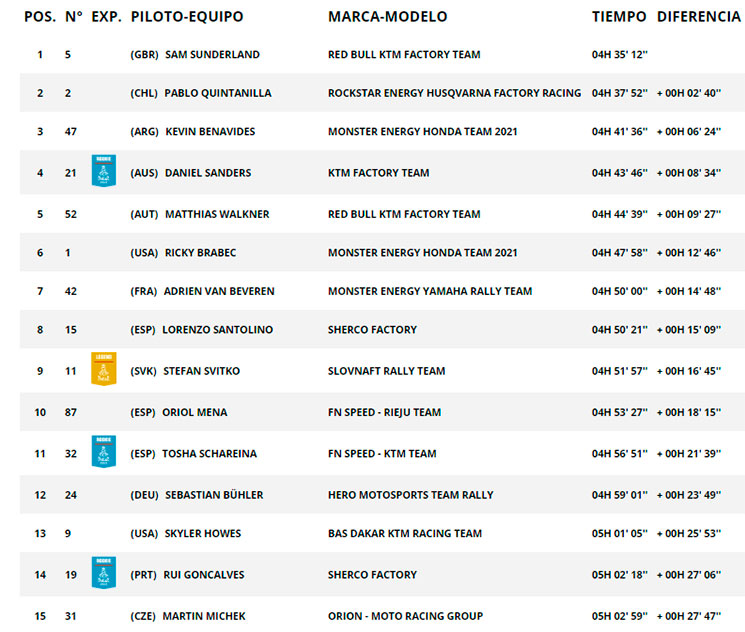The height and width of the screenshot is (632, 745).
Task: Select Monster Energy Yamaha Rally Team text
Action: pos(430,291)
